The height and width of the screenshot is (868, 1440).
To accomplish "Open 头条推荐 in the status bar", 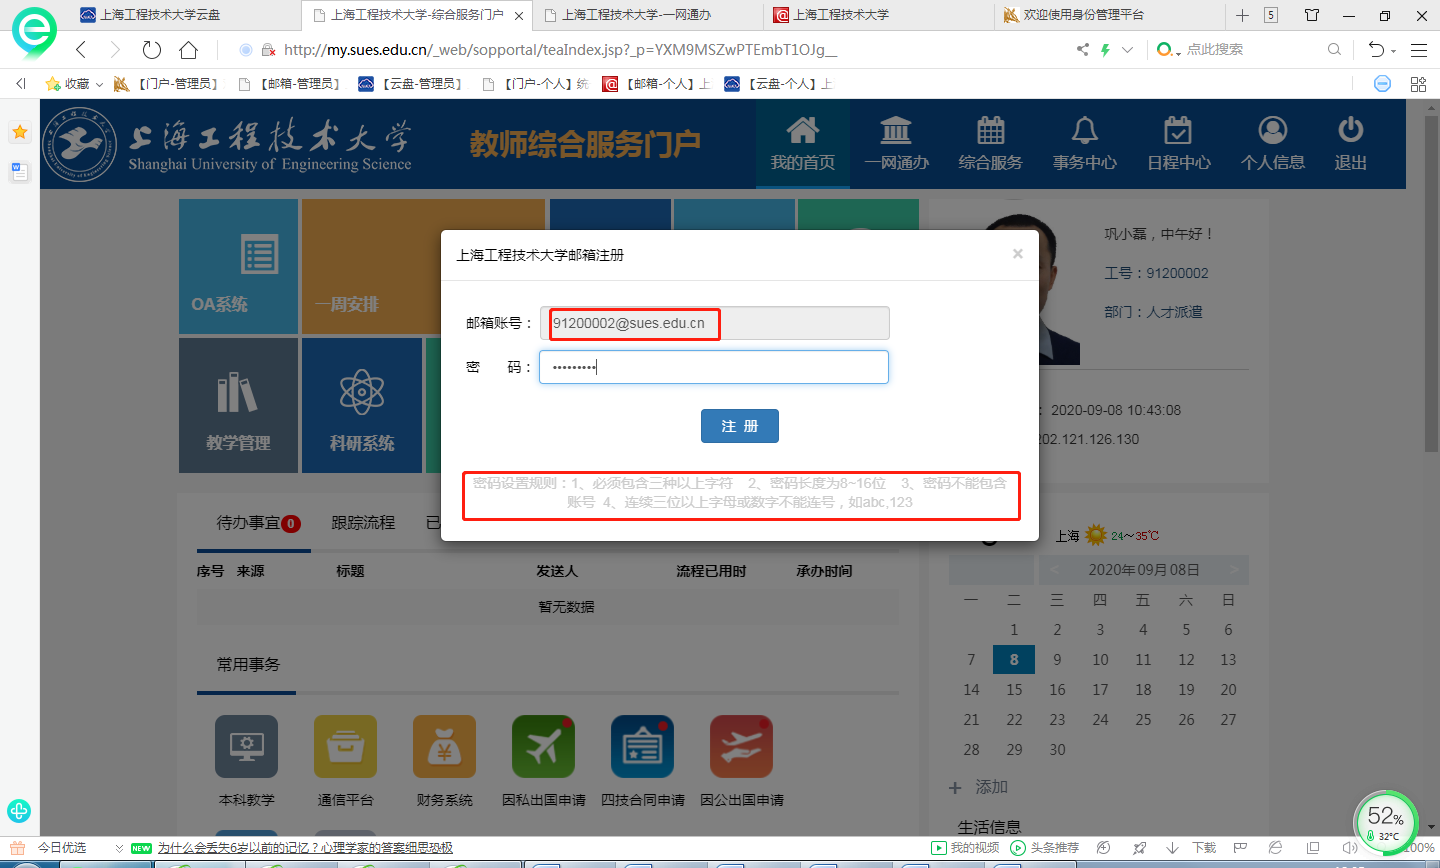I will (1045, 848).
